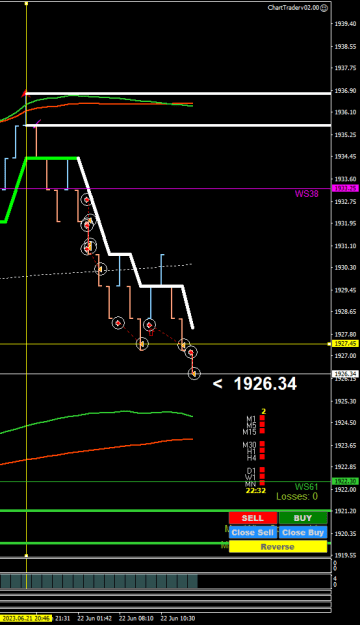Select the M30 timeframe label
The height and width of the screenshot is (625, 360).
(250, 445)
